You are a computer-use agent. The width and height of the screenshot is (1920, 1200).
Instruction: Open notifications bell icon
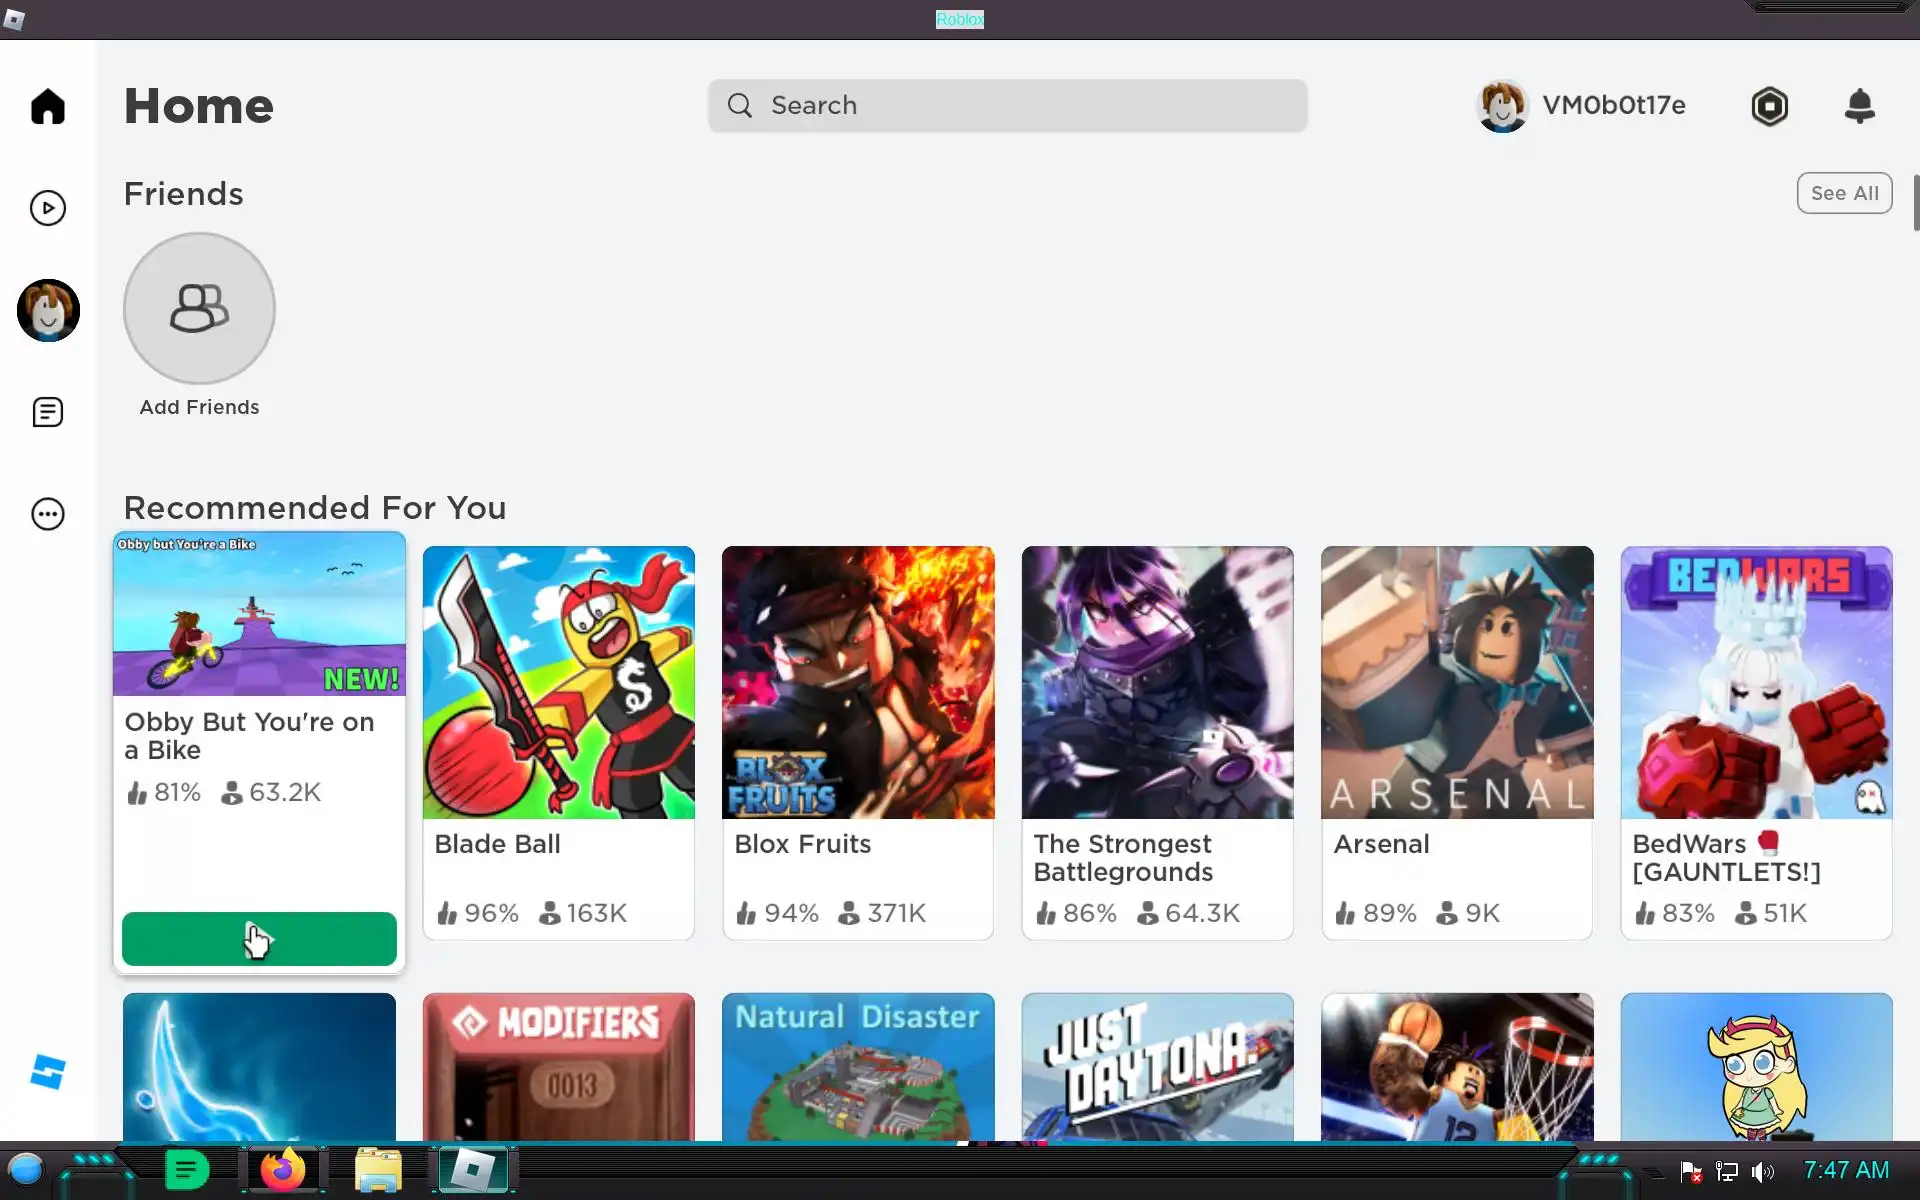1859,106
